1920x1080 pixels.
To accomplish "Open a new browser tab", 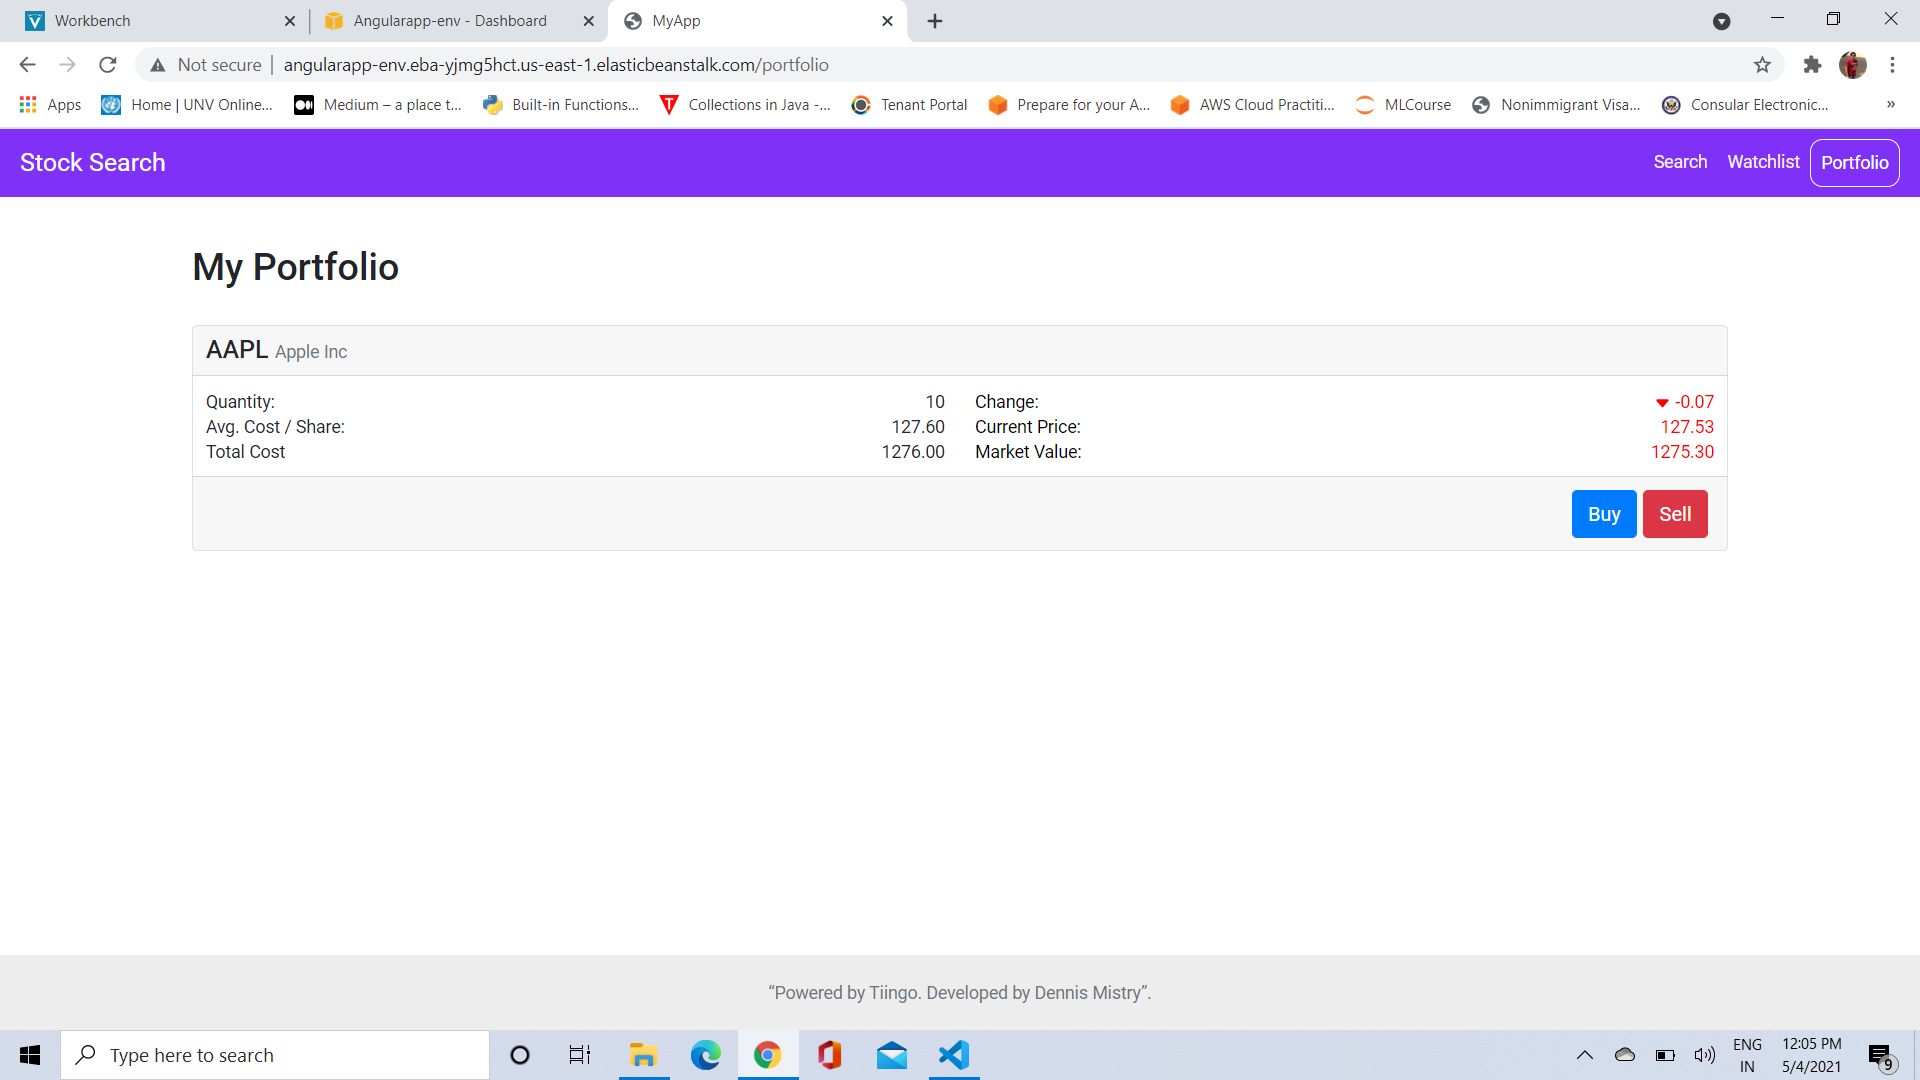I will coord(934,21).
